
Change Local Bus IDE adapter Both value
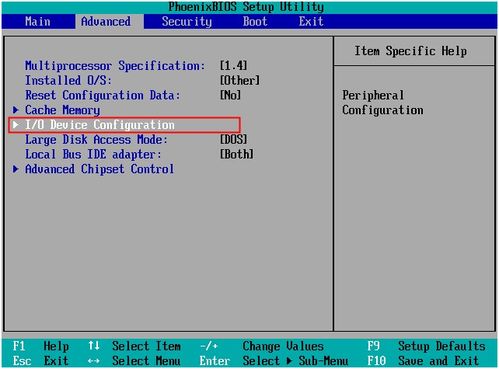[237, 154]
